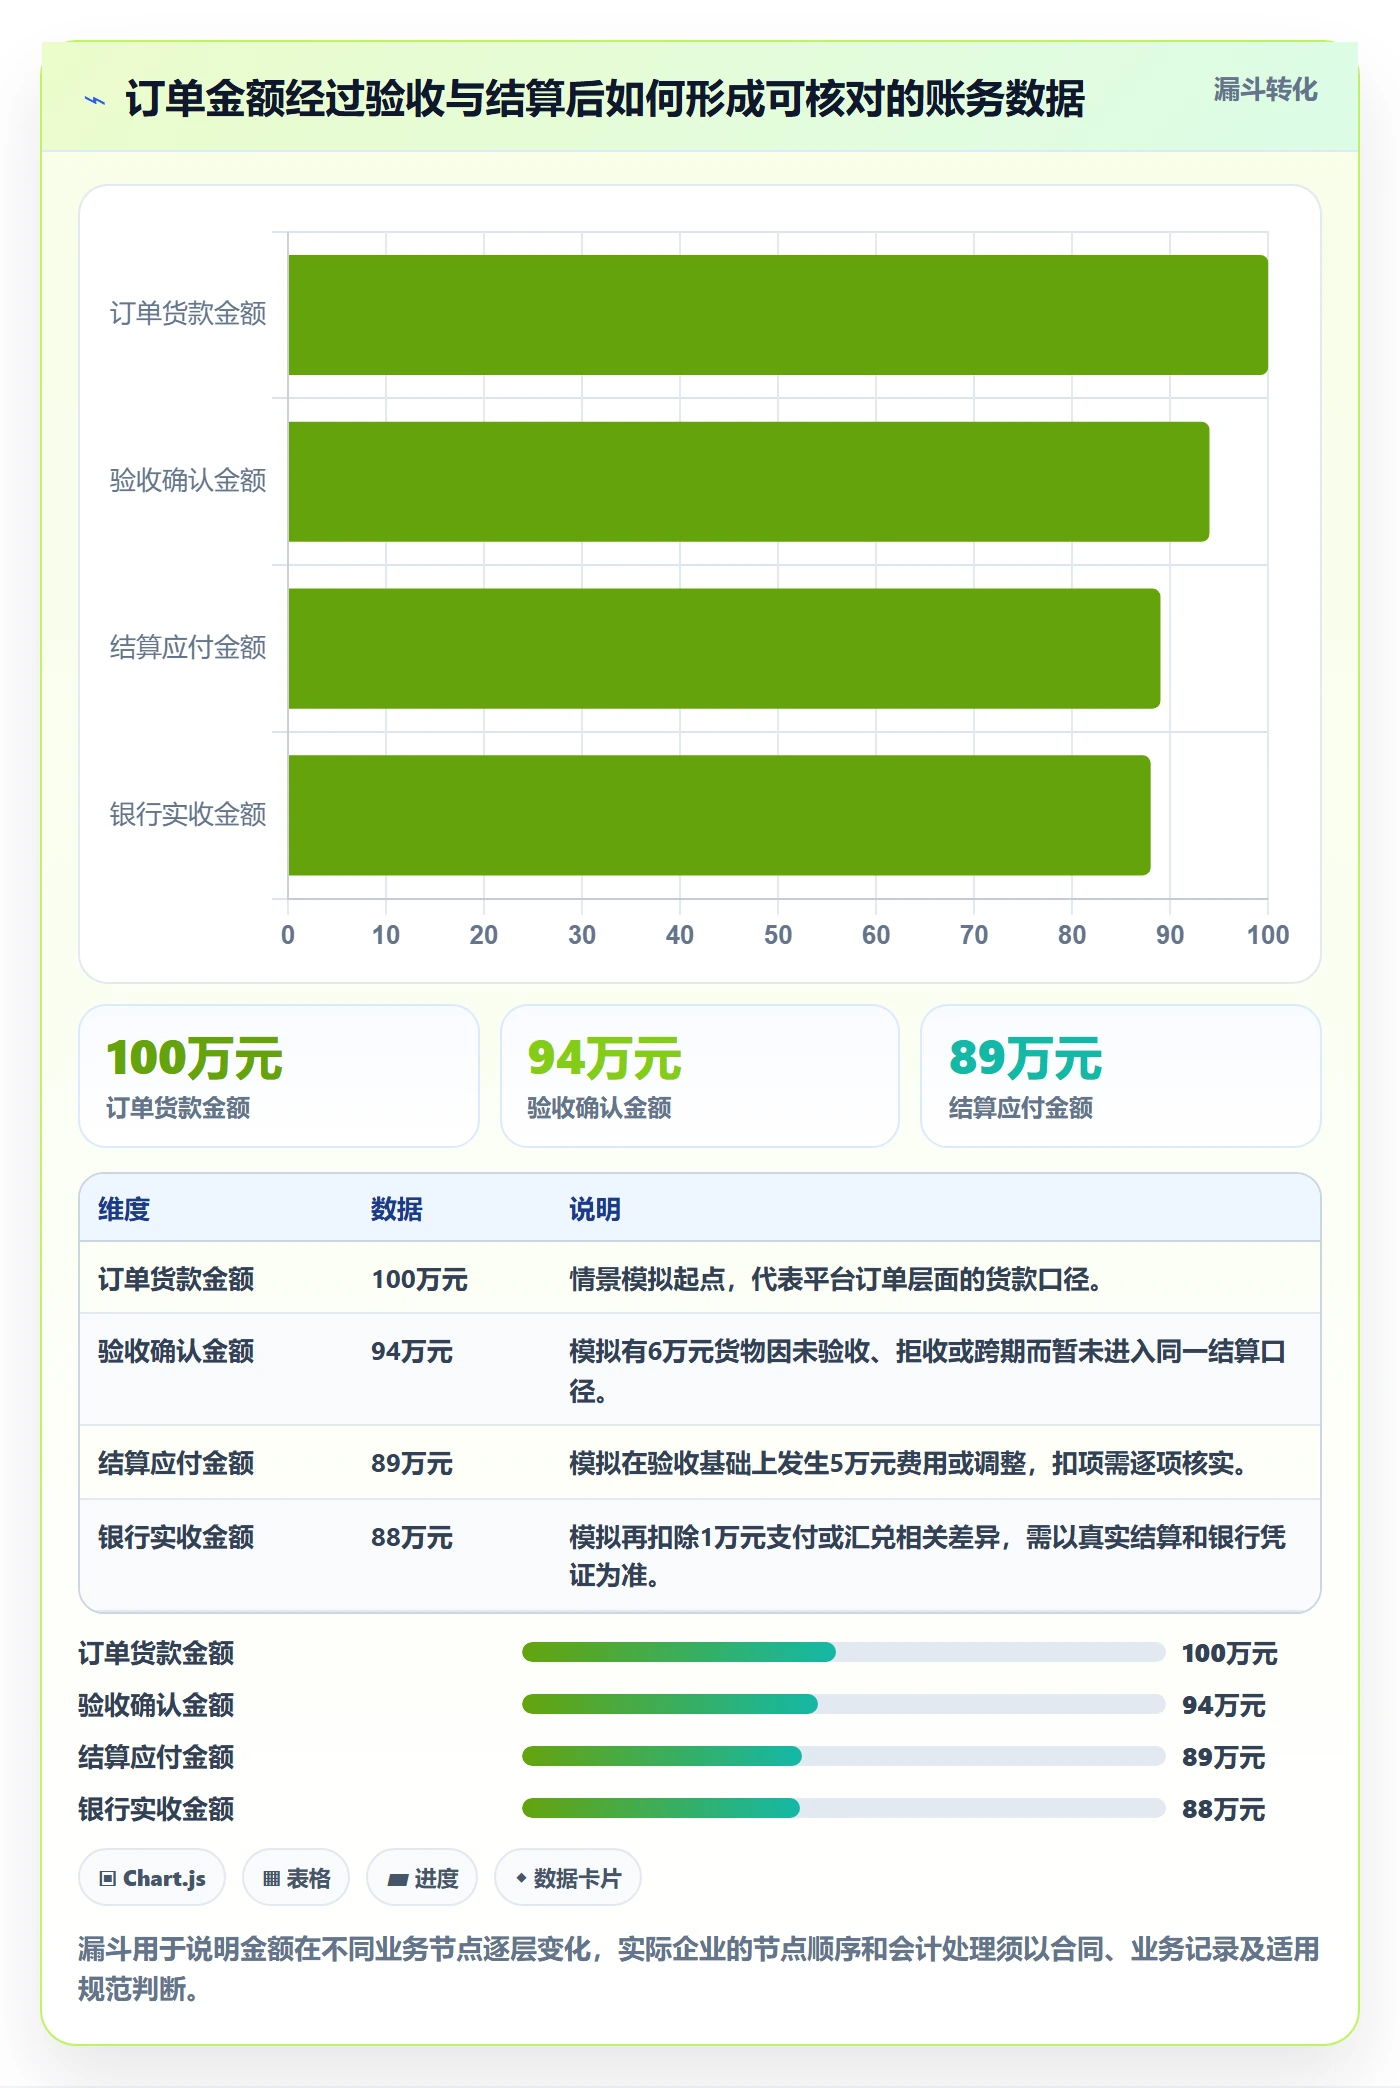Click the Chart.js chip icon

coord(108,1879)
